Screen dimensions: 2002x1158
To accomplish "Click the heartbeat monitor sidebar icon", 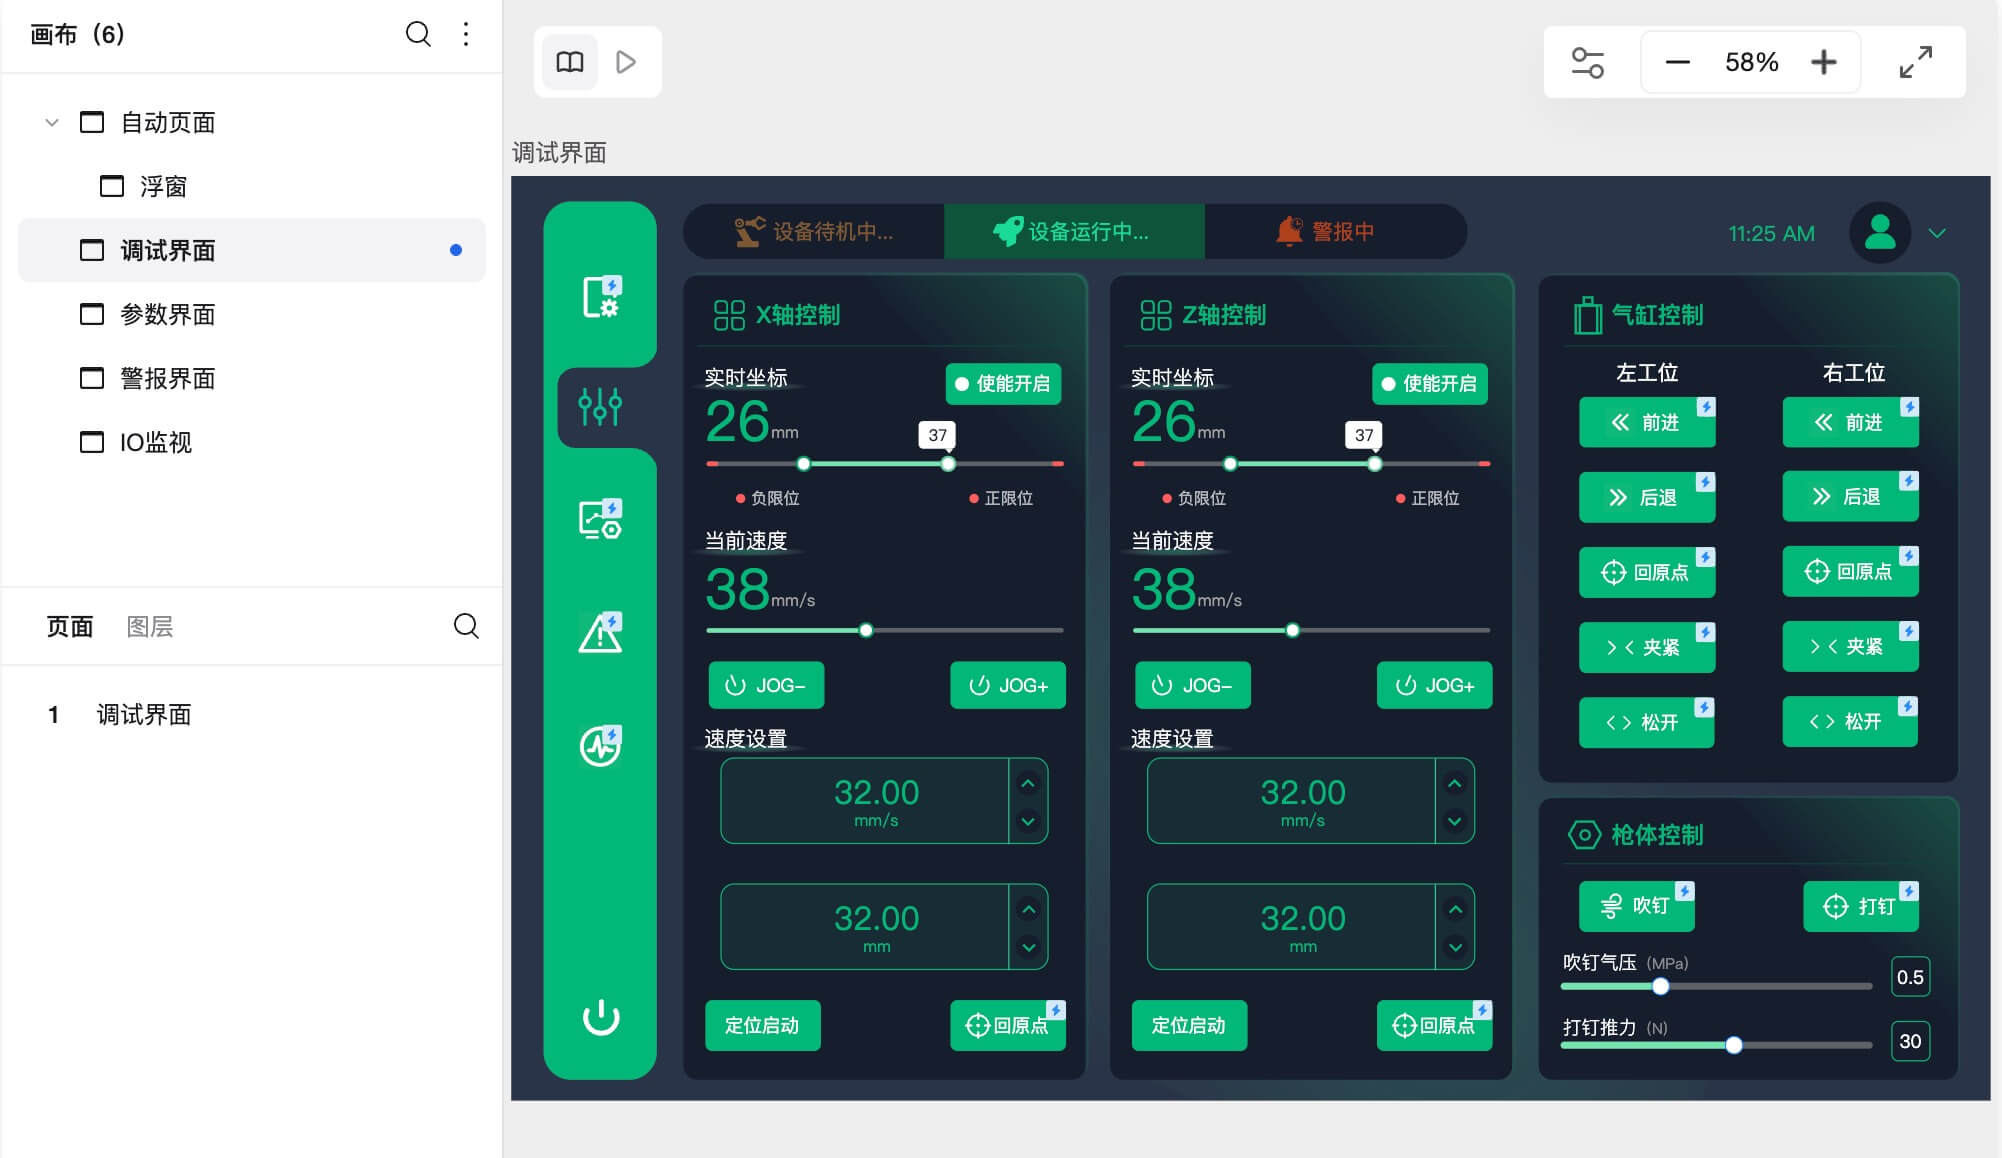I will [x=600, y=746].
